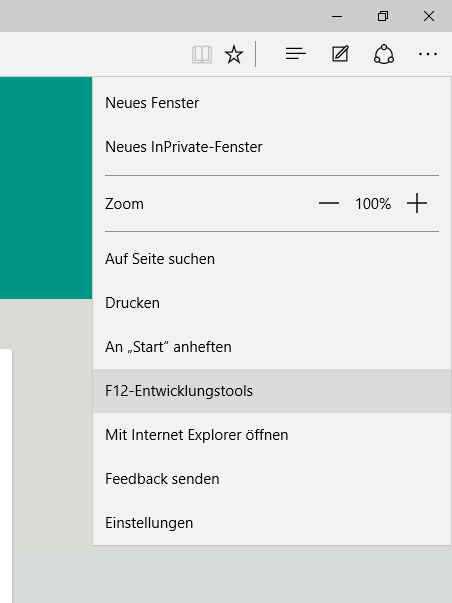Toggle the More actions three-dots button

coord(428,54)
